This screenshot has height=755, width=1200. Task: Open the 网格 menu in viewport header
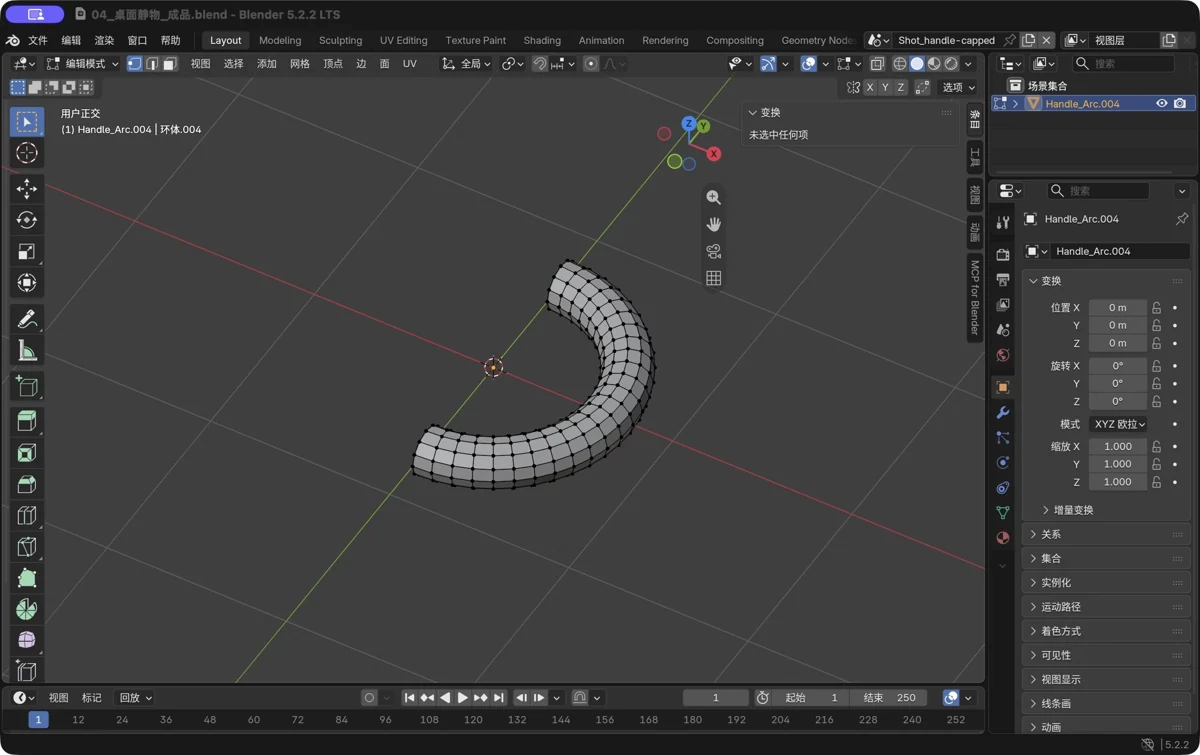pyautogui.click(x=300, y=64)
